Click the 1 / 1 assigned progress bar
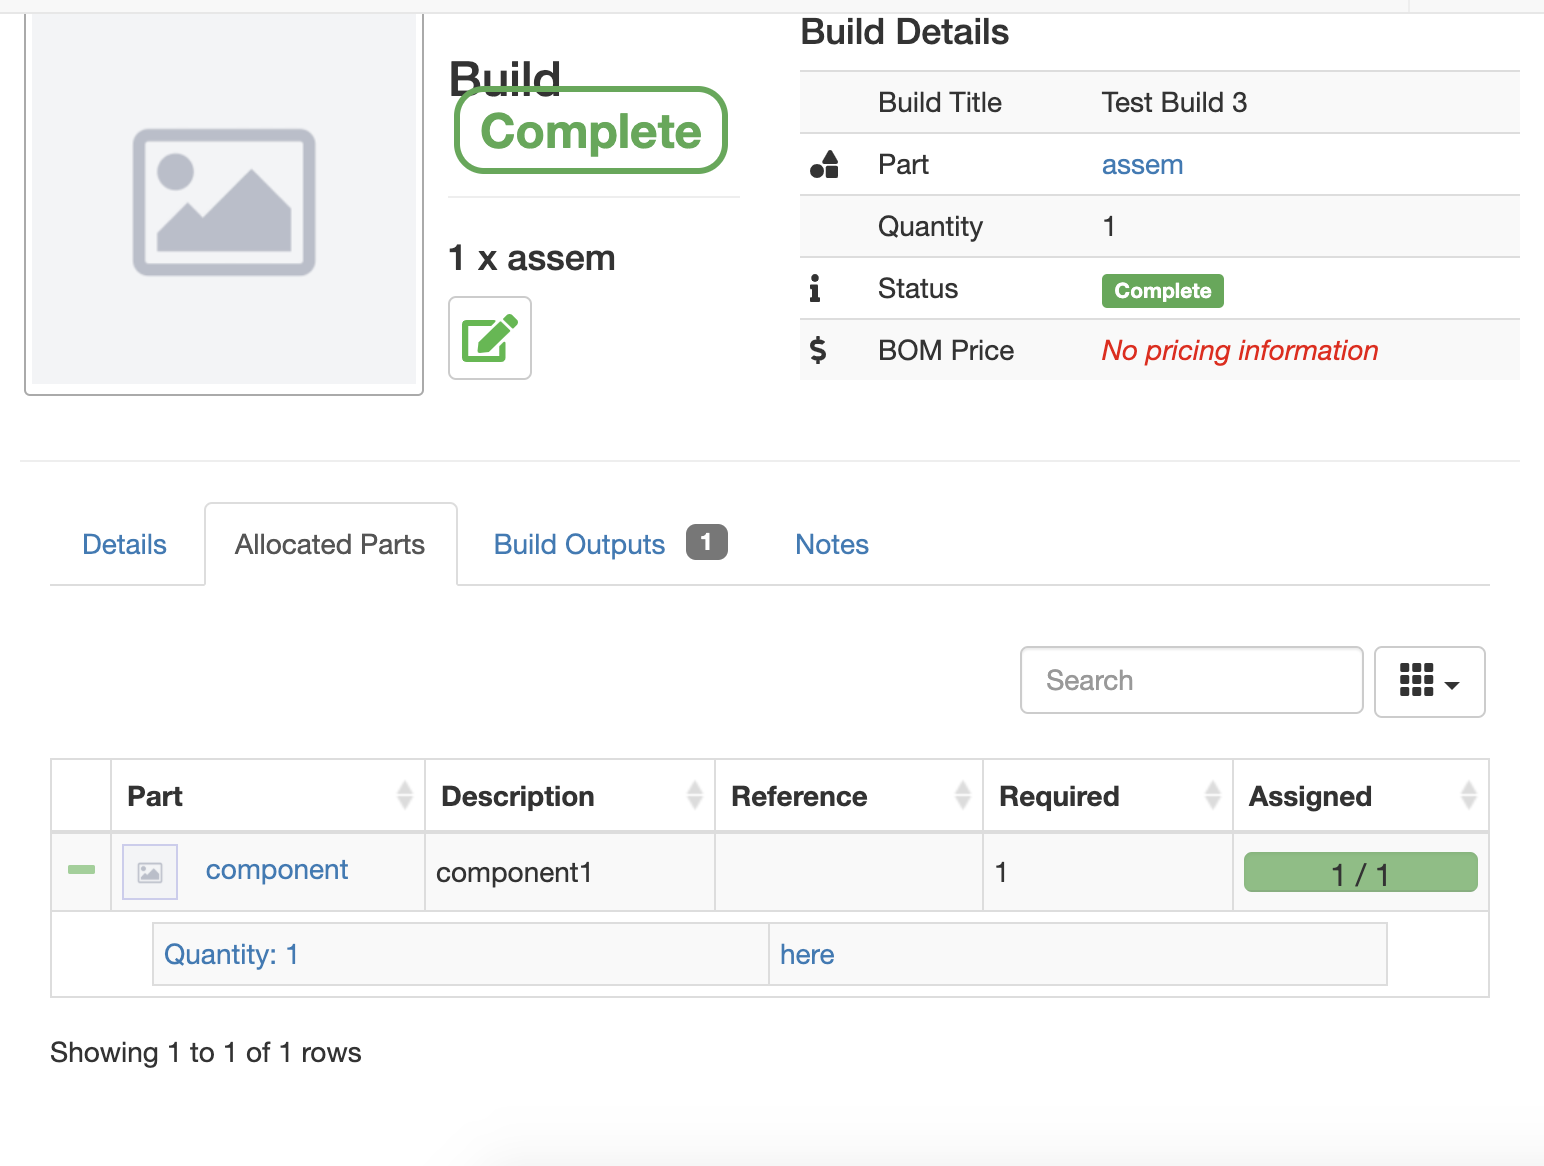 coord(1360,871)
